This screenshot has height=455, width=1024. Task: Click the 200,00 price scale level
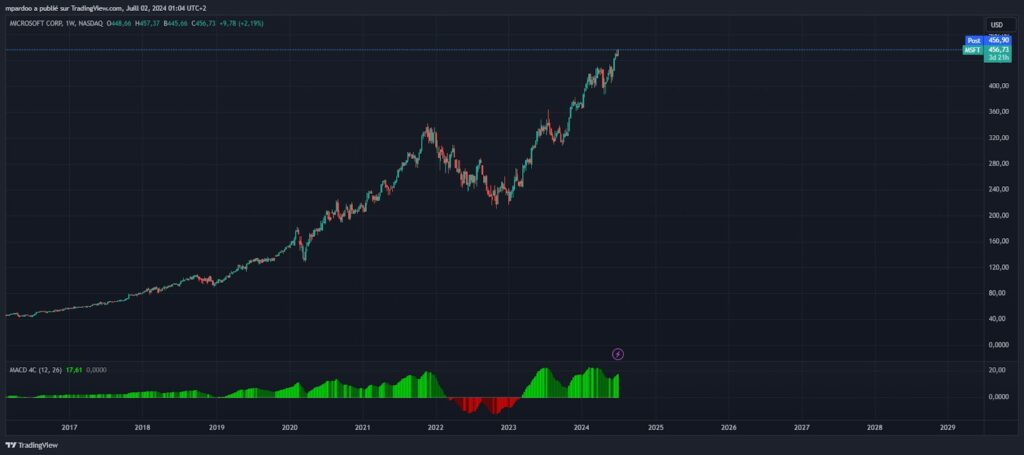(996, 215)
